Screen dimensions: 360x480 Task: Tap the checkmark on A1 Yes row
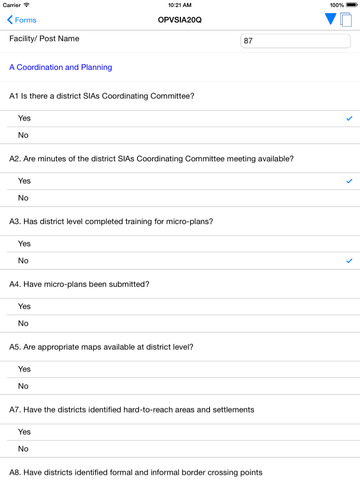tap(349, 118)
